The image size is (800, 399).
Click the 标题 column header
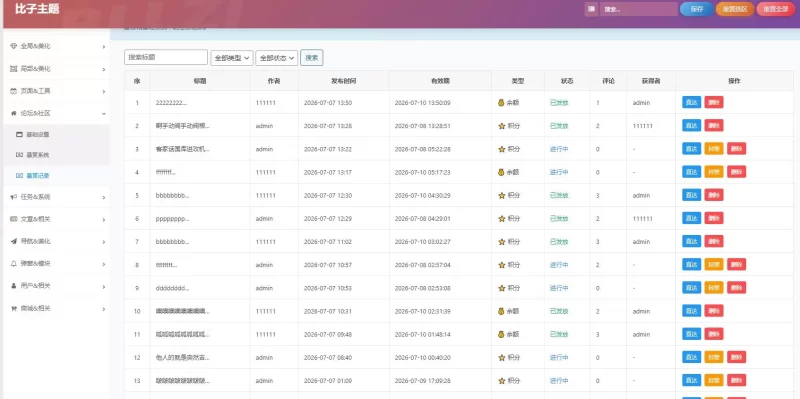200,81
